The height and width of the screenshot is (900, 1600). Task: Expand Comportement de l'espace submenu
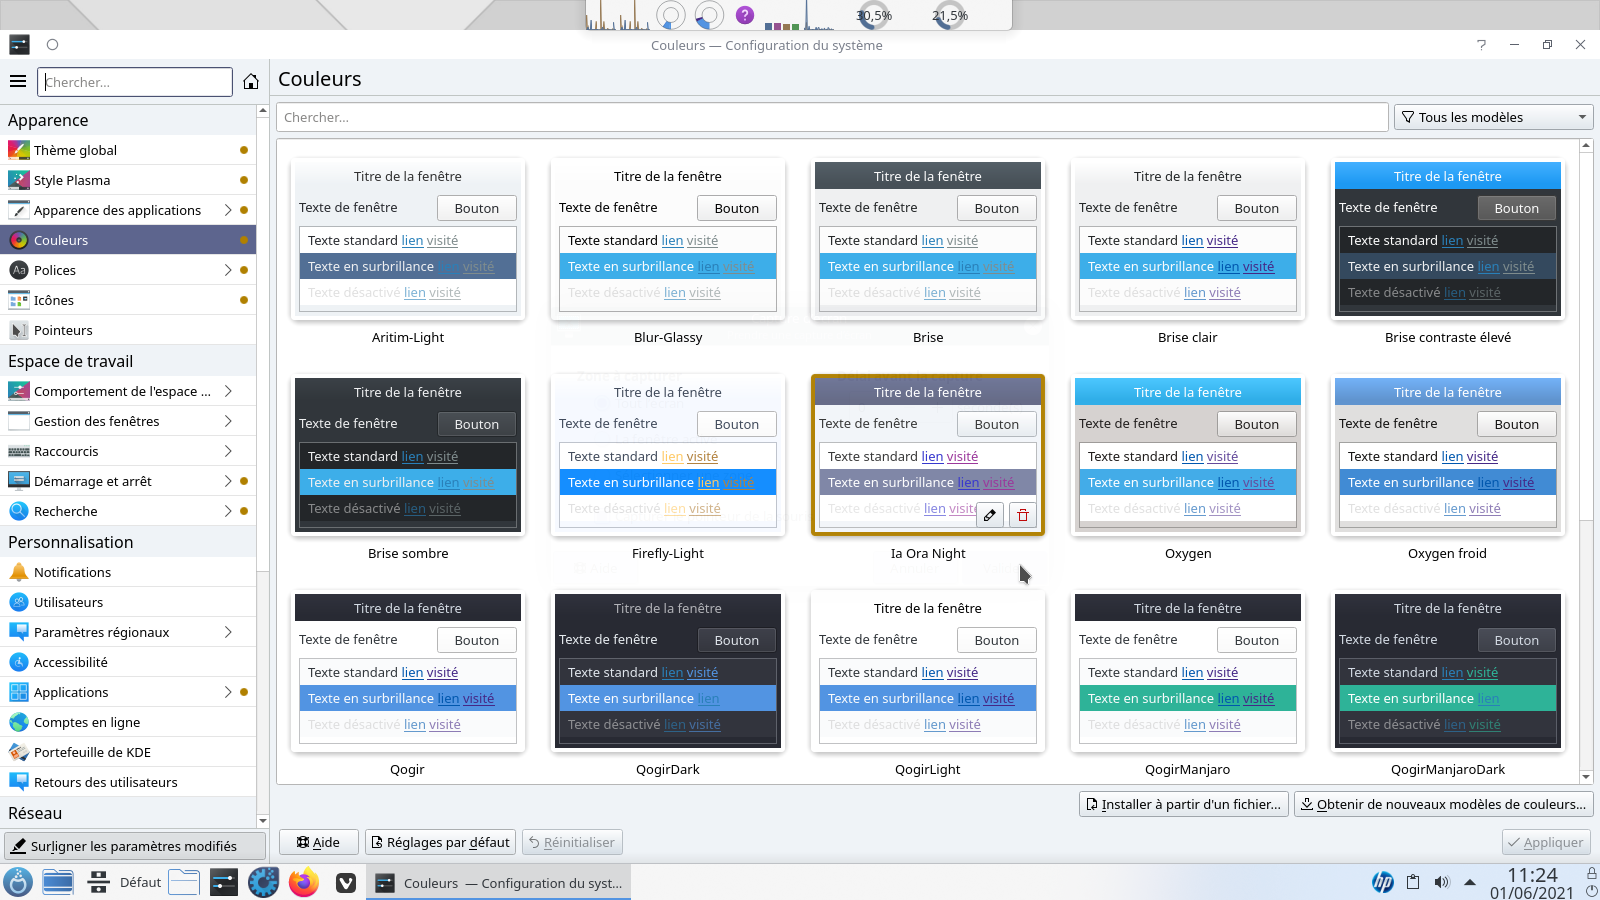228,391
